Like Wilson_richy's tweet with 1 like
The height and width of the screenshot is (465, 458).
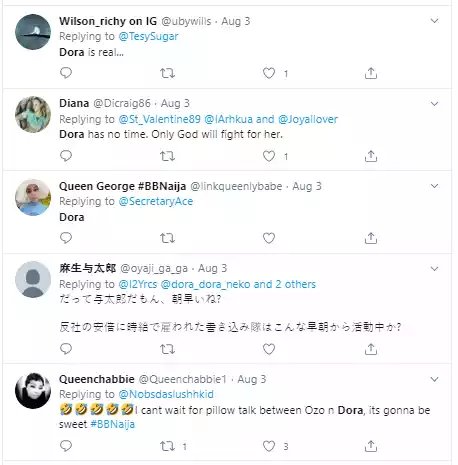(x=269, y=73)
